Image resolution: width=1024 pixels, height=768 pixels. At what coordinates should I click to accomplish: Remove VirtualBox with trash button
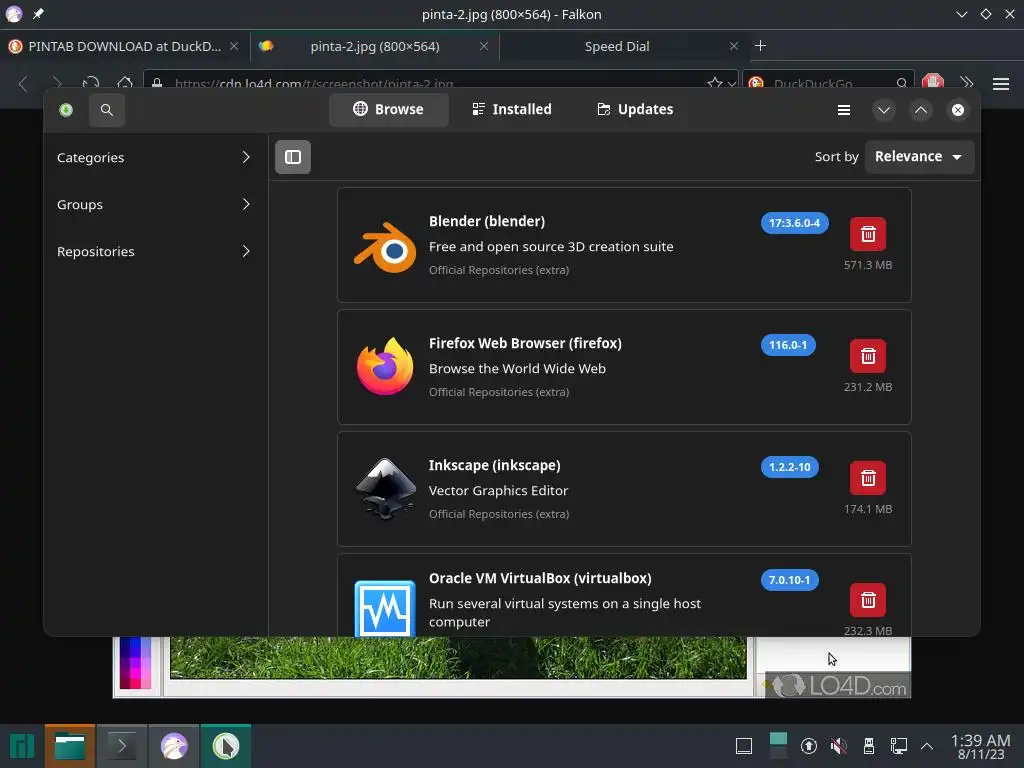point(867,600)
